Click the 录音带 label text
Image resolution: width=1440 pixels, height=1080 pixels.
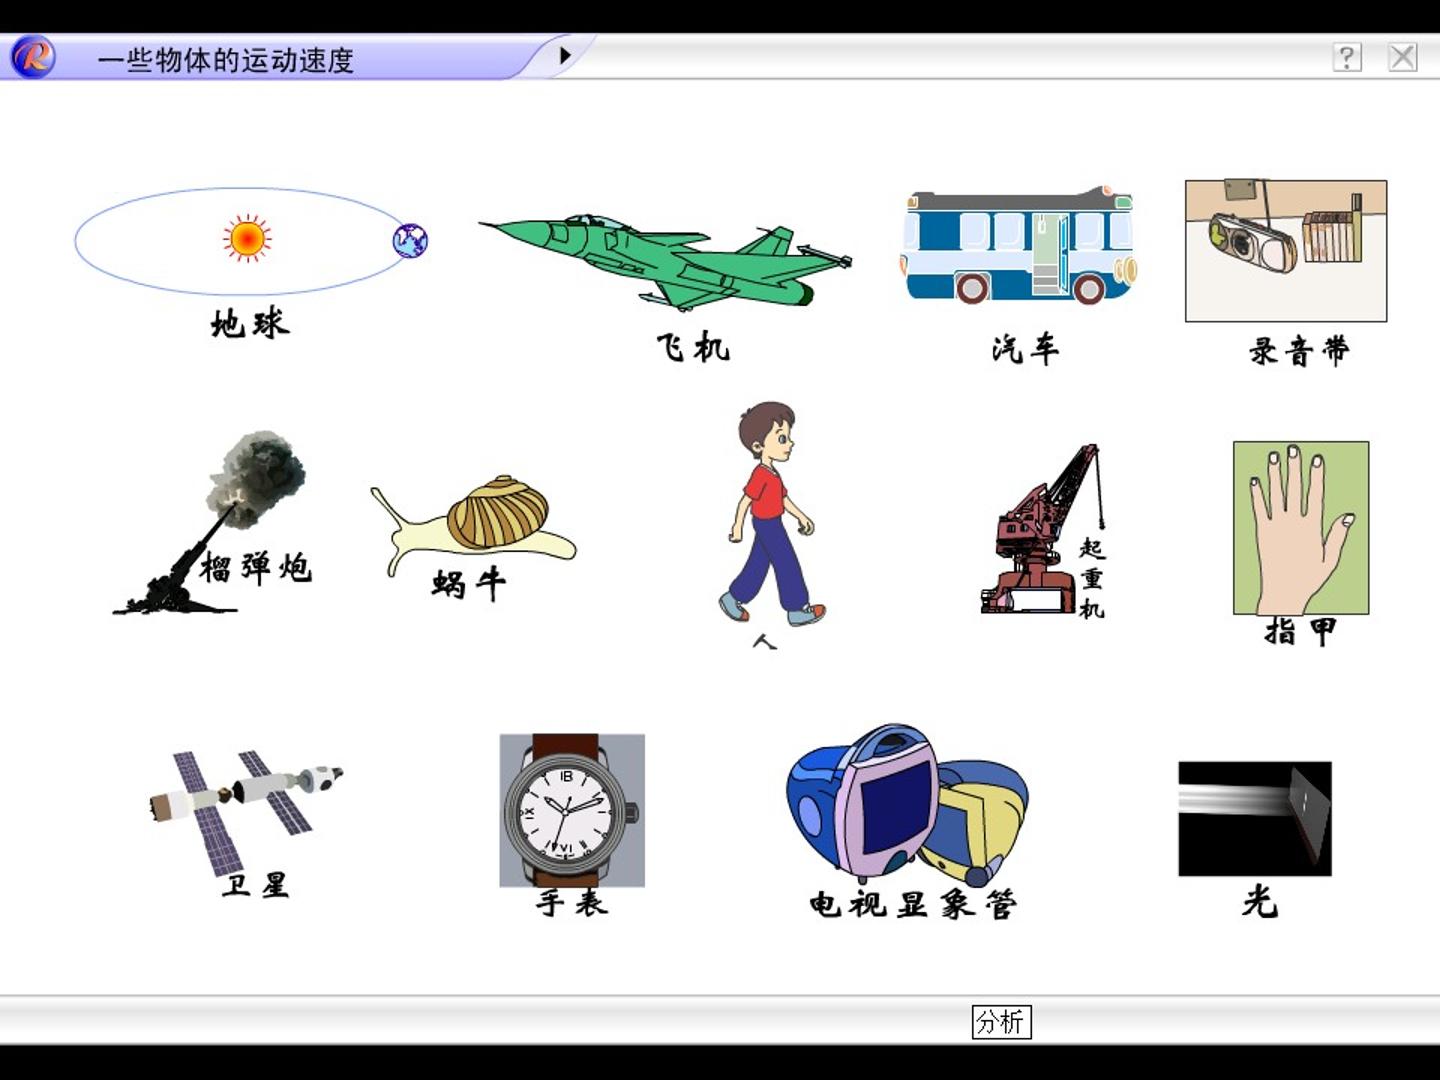point(1299,351)
